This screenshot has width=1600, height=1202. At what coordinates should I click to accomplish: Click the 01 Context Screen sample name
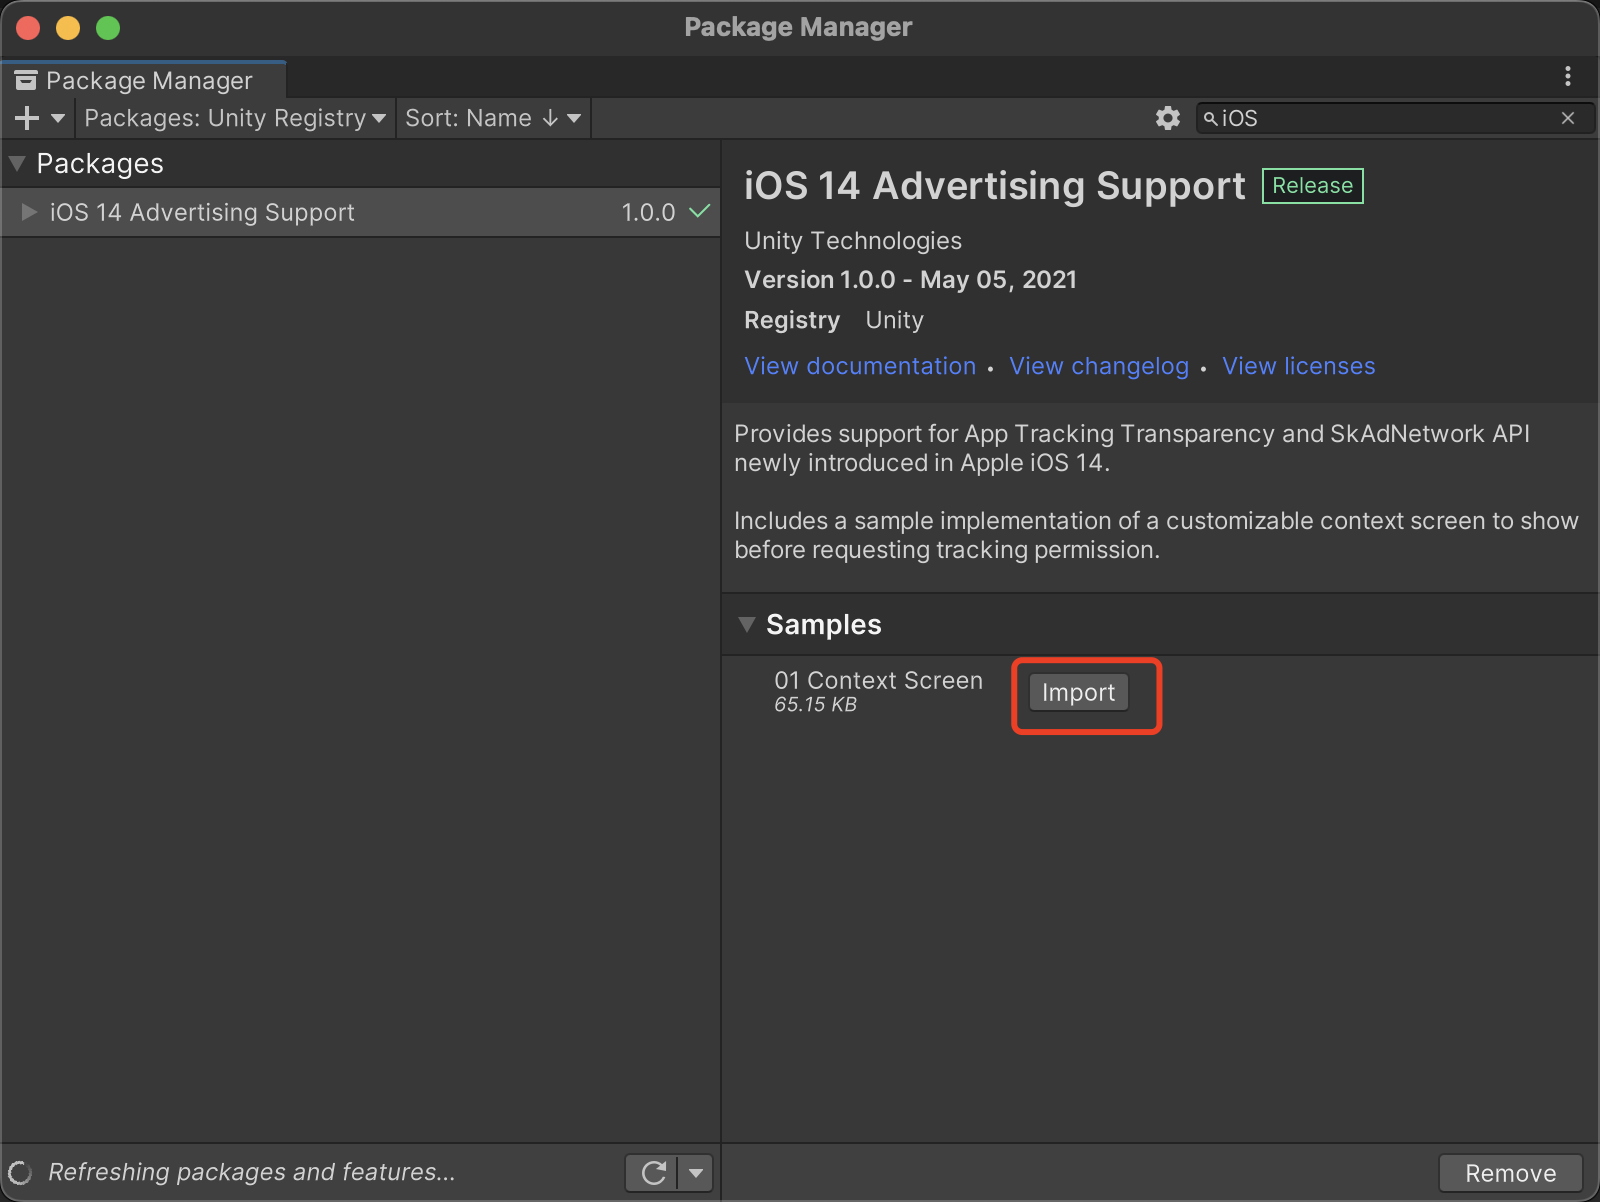[x=878, y=680]
